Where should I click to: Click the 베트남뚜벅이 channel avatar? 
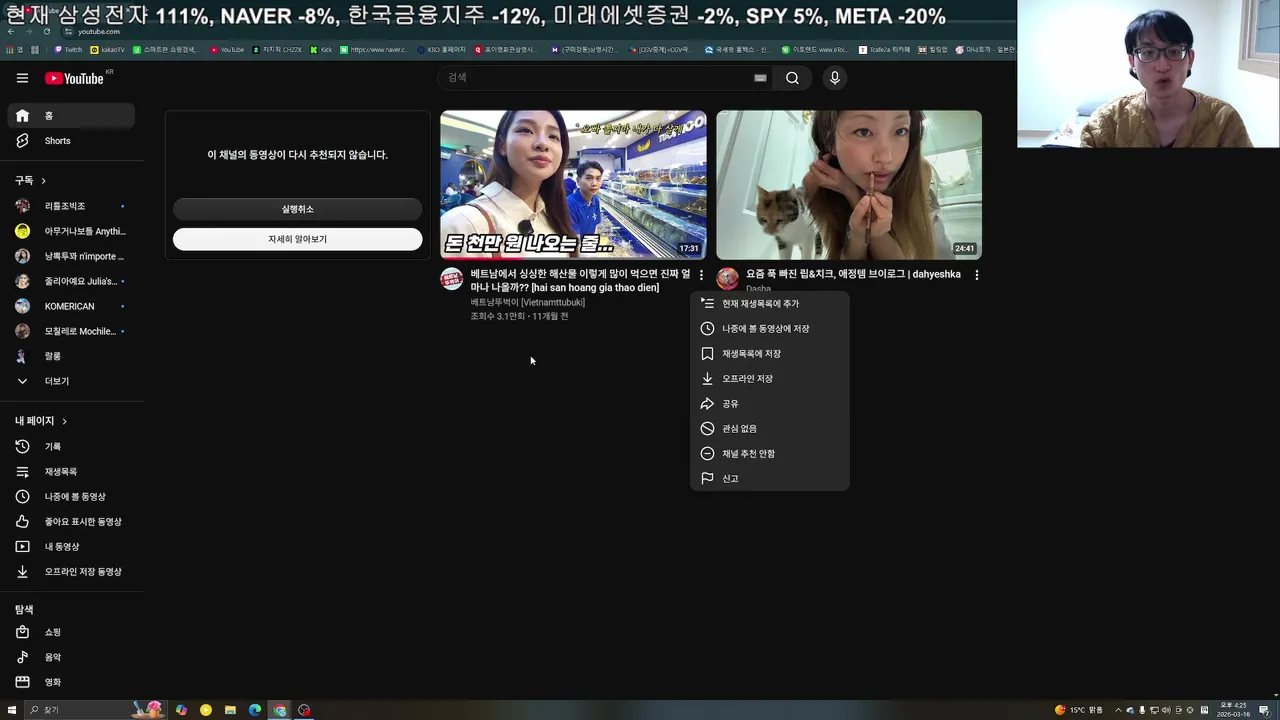point(452,279)
